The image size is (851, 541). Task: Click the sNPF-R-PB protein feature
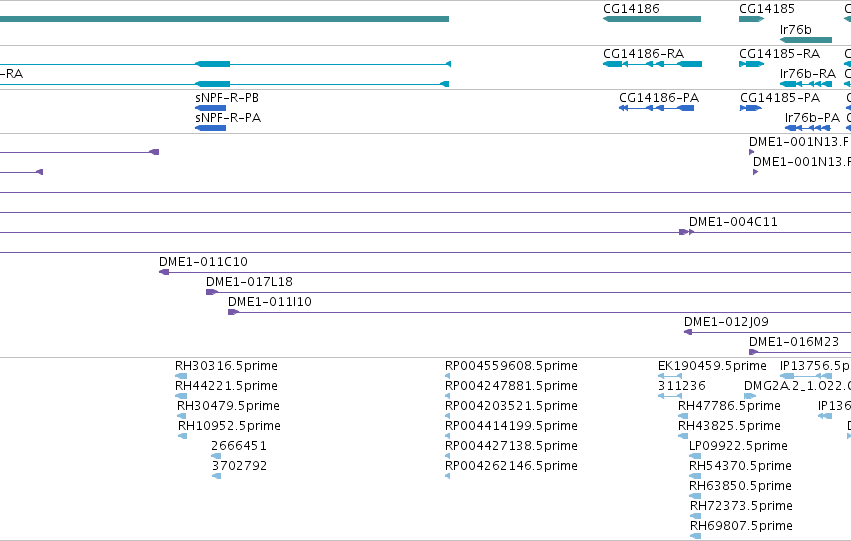pyautogui.click(x=211, y=108)
